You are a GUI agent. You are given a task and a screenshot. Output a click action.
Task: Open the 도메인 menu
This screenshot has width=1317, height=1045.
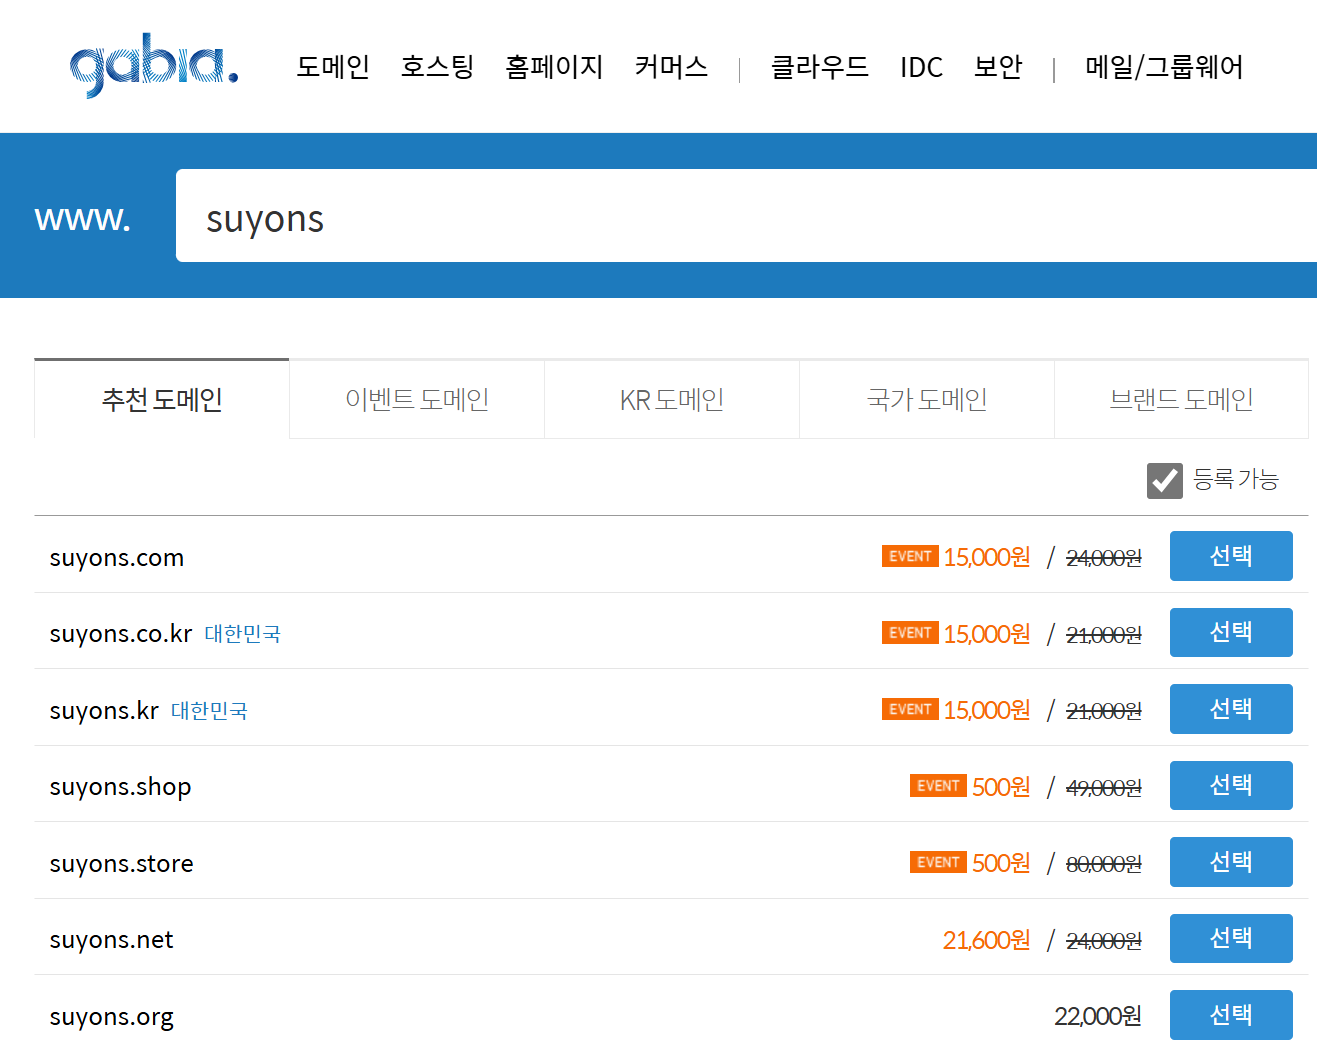point(333,67)
